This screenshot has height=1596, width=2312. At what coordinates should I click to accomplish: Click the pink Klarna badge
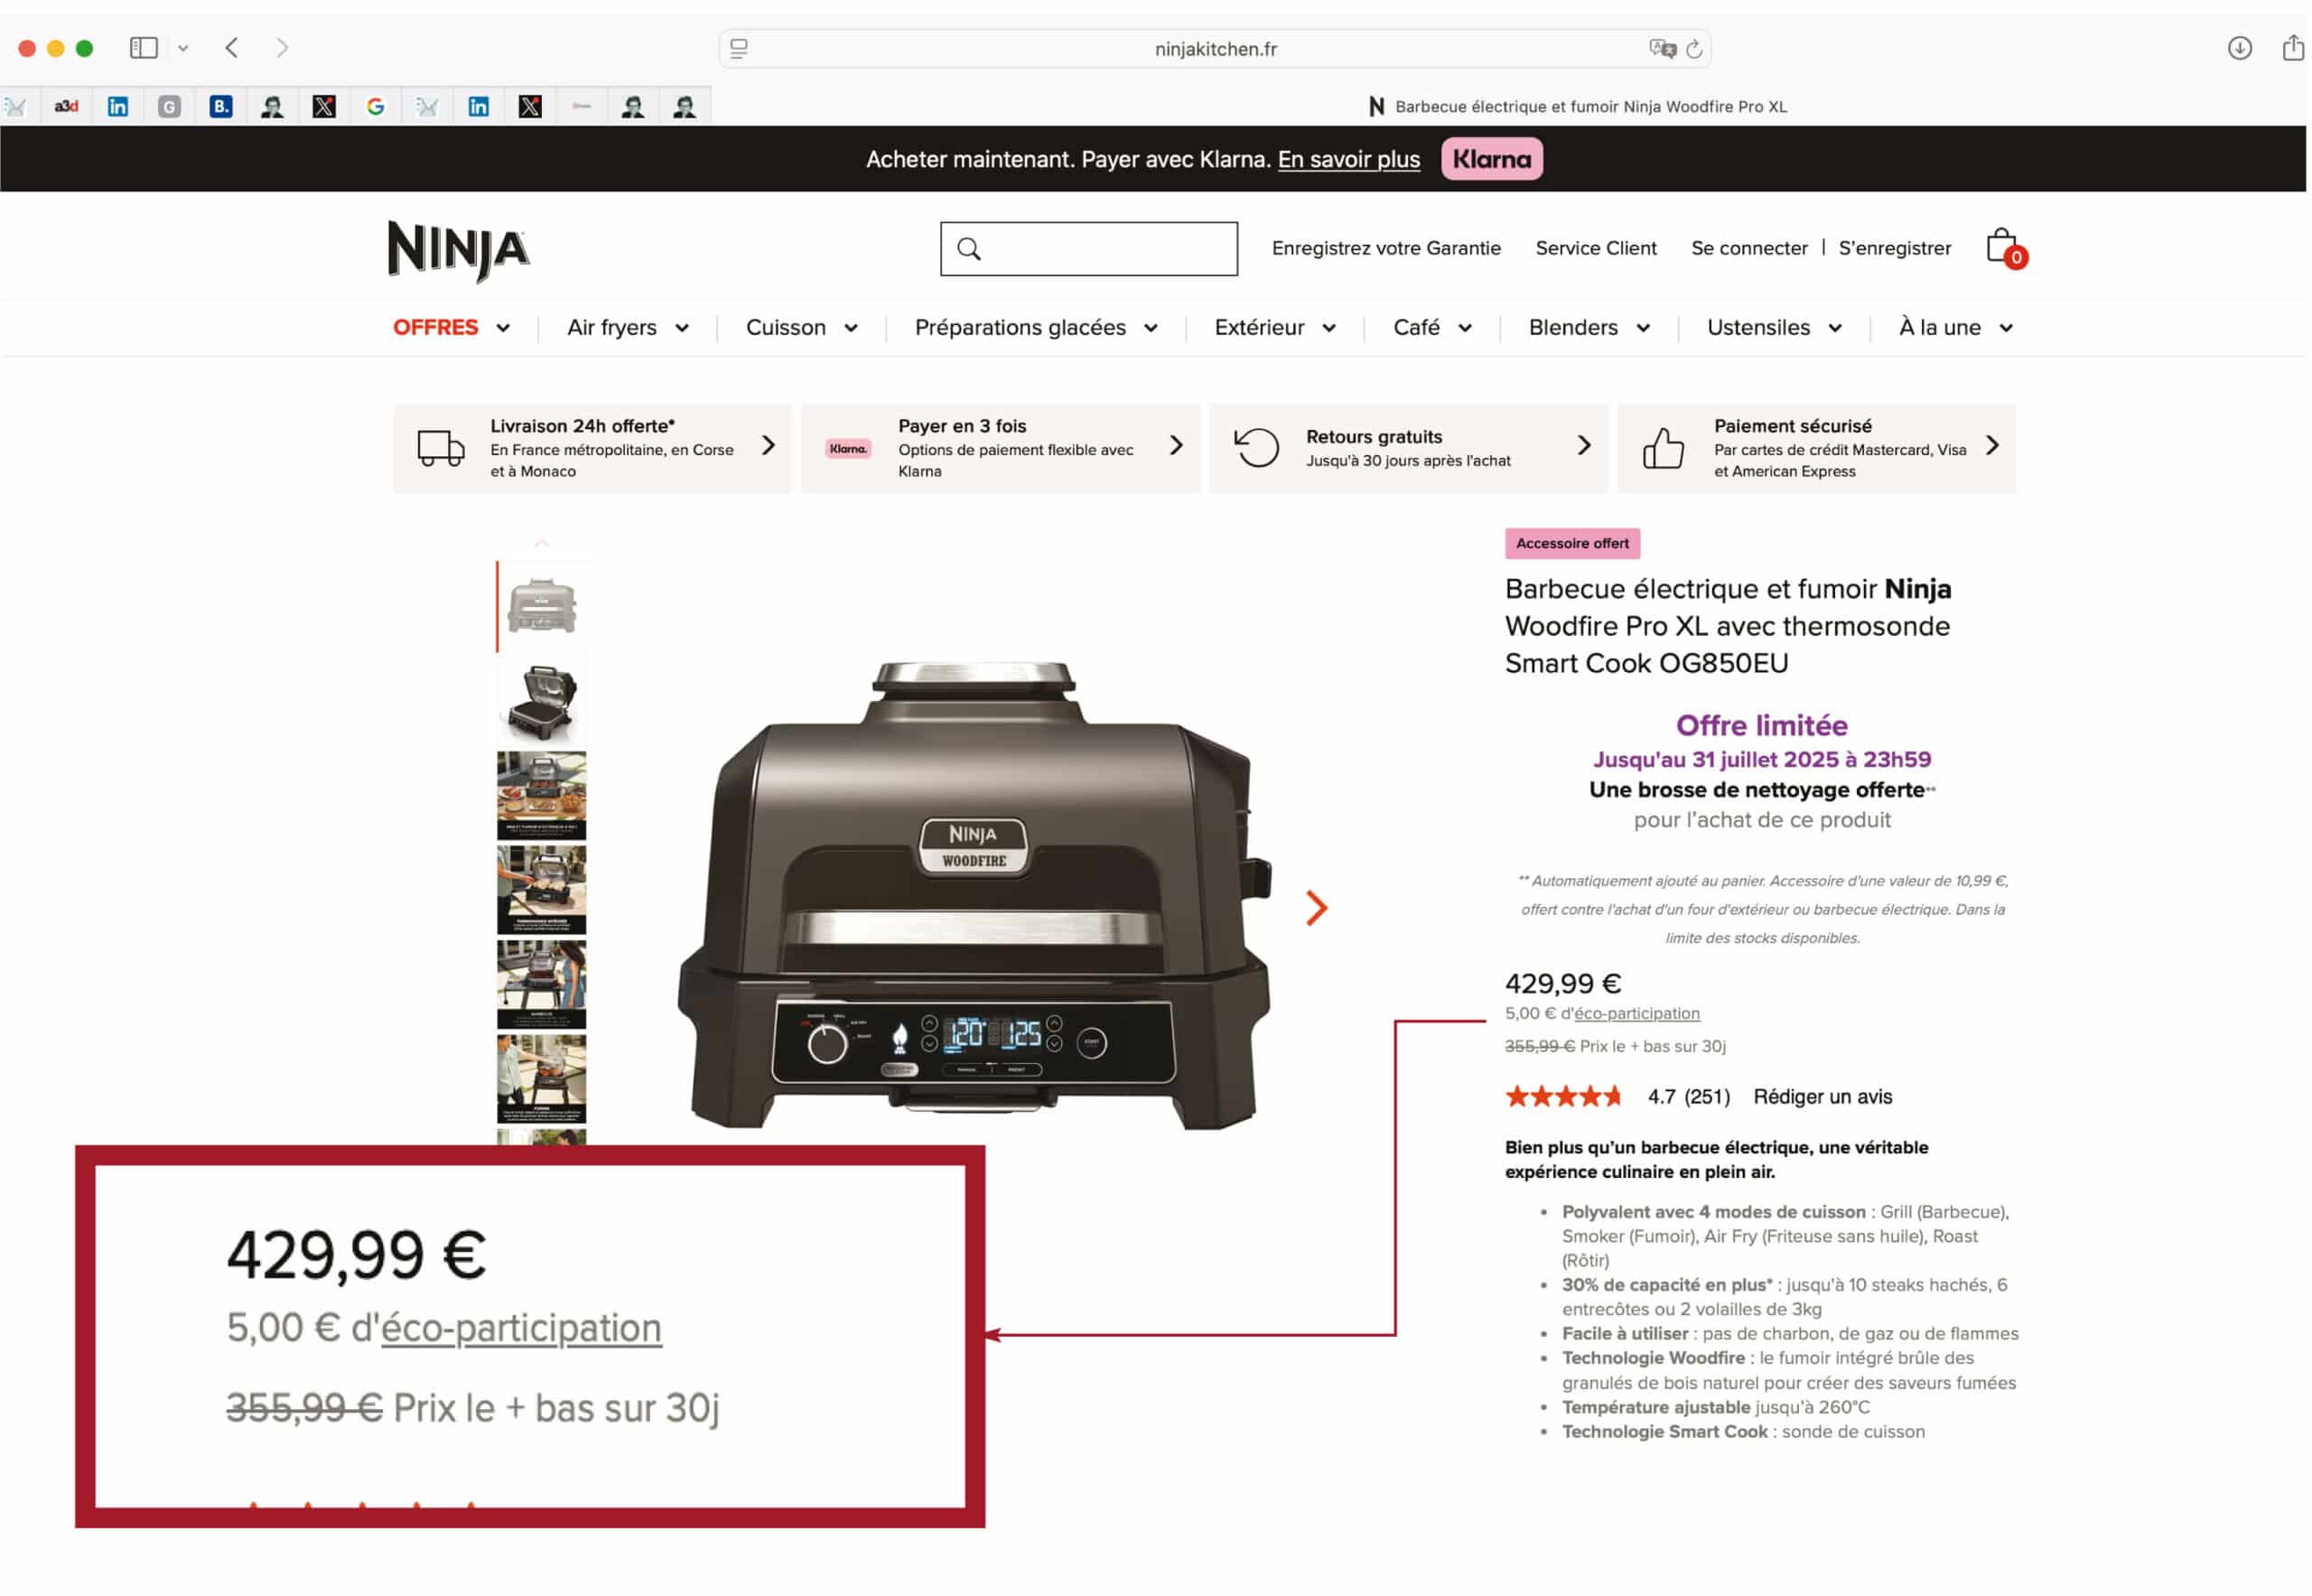point(1491,159)
